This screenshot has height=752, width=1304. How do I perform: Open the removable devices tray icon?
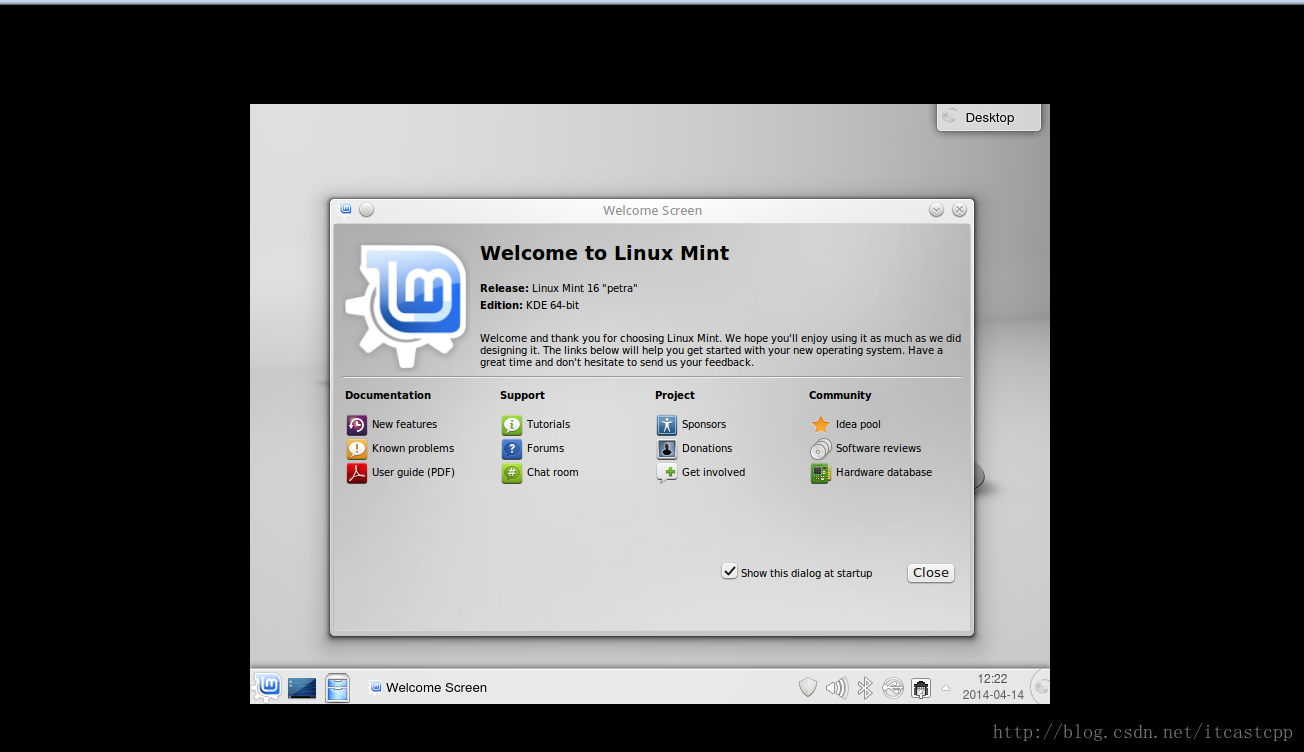pyautogui.click(x=893, y=687)
